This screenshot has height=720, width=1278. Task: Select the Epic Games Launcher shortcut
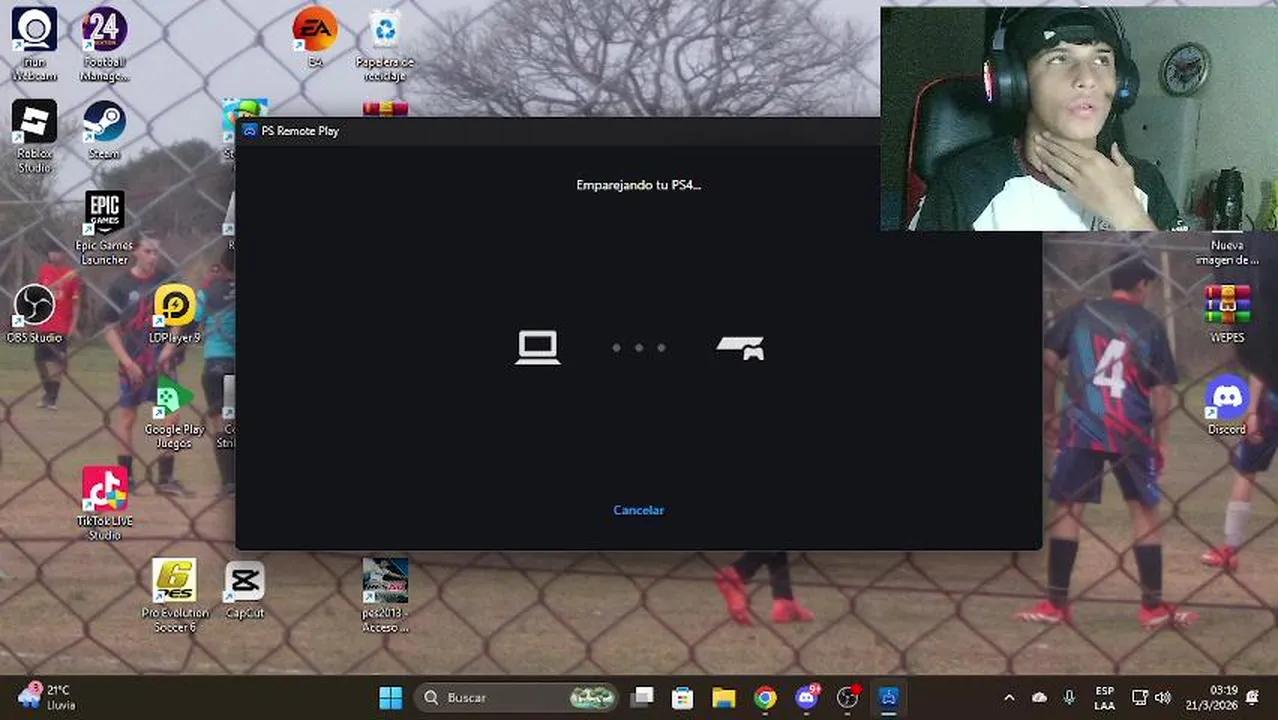pos(104,228)
